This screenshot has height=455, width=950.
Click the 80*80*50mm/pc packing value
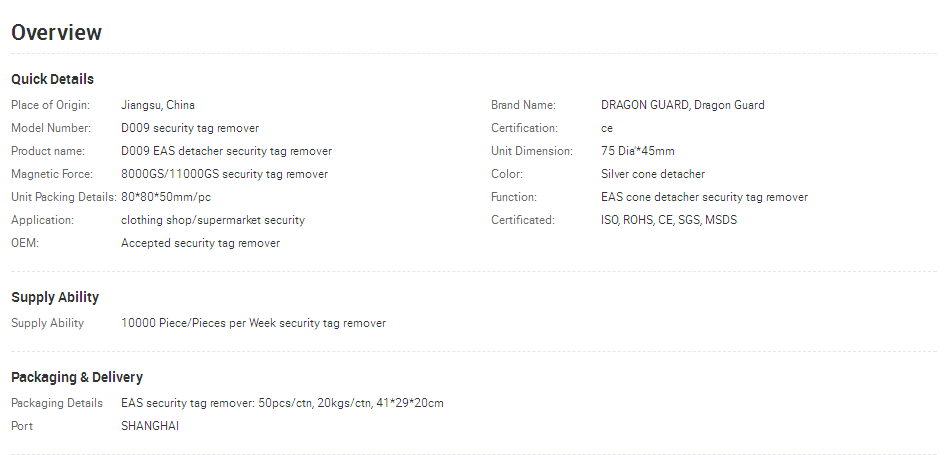(x=166, y=197)
